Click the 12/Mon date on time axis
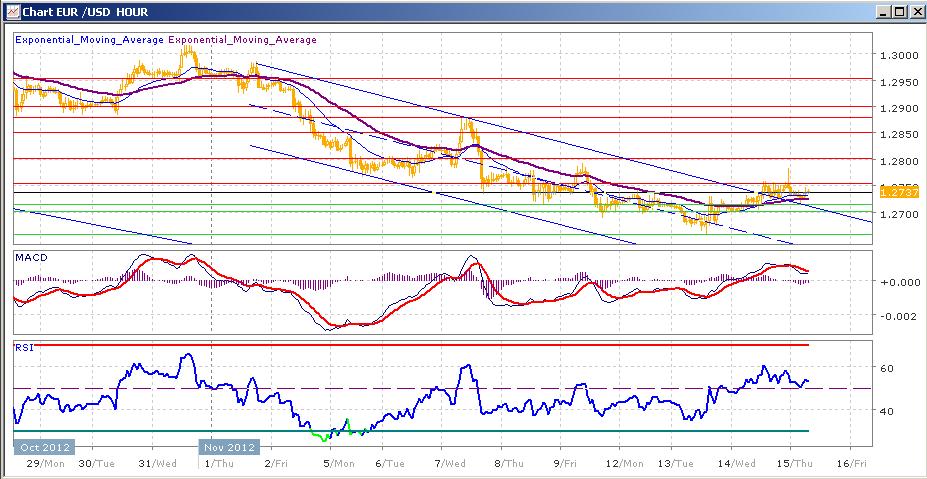Screen dimensions: 927x479 click(628, 465)
